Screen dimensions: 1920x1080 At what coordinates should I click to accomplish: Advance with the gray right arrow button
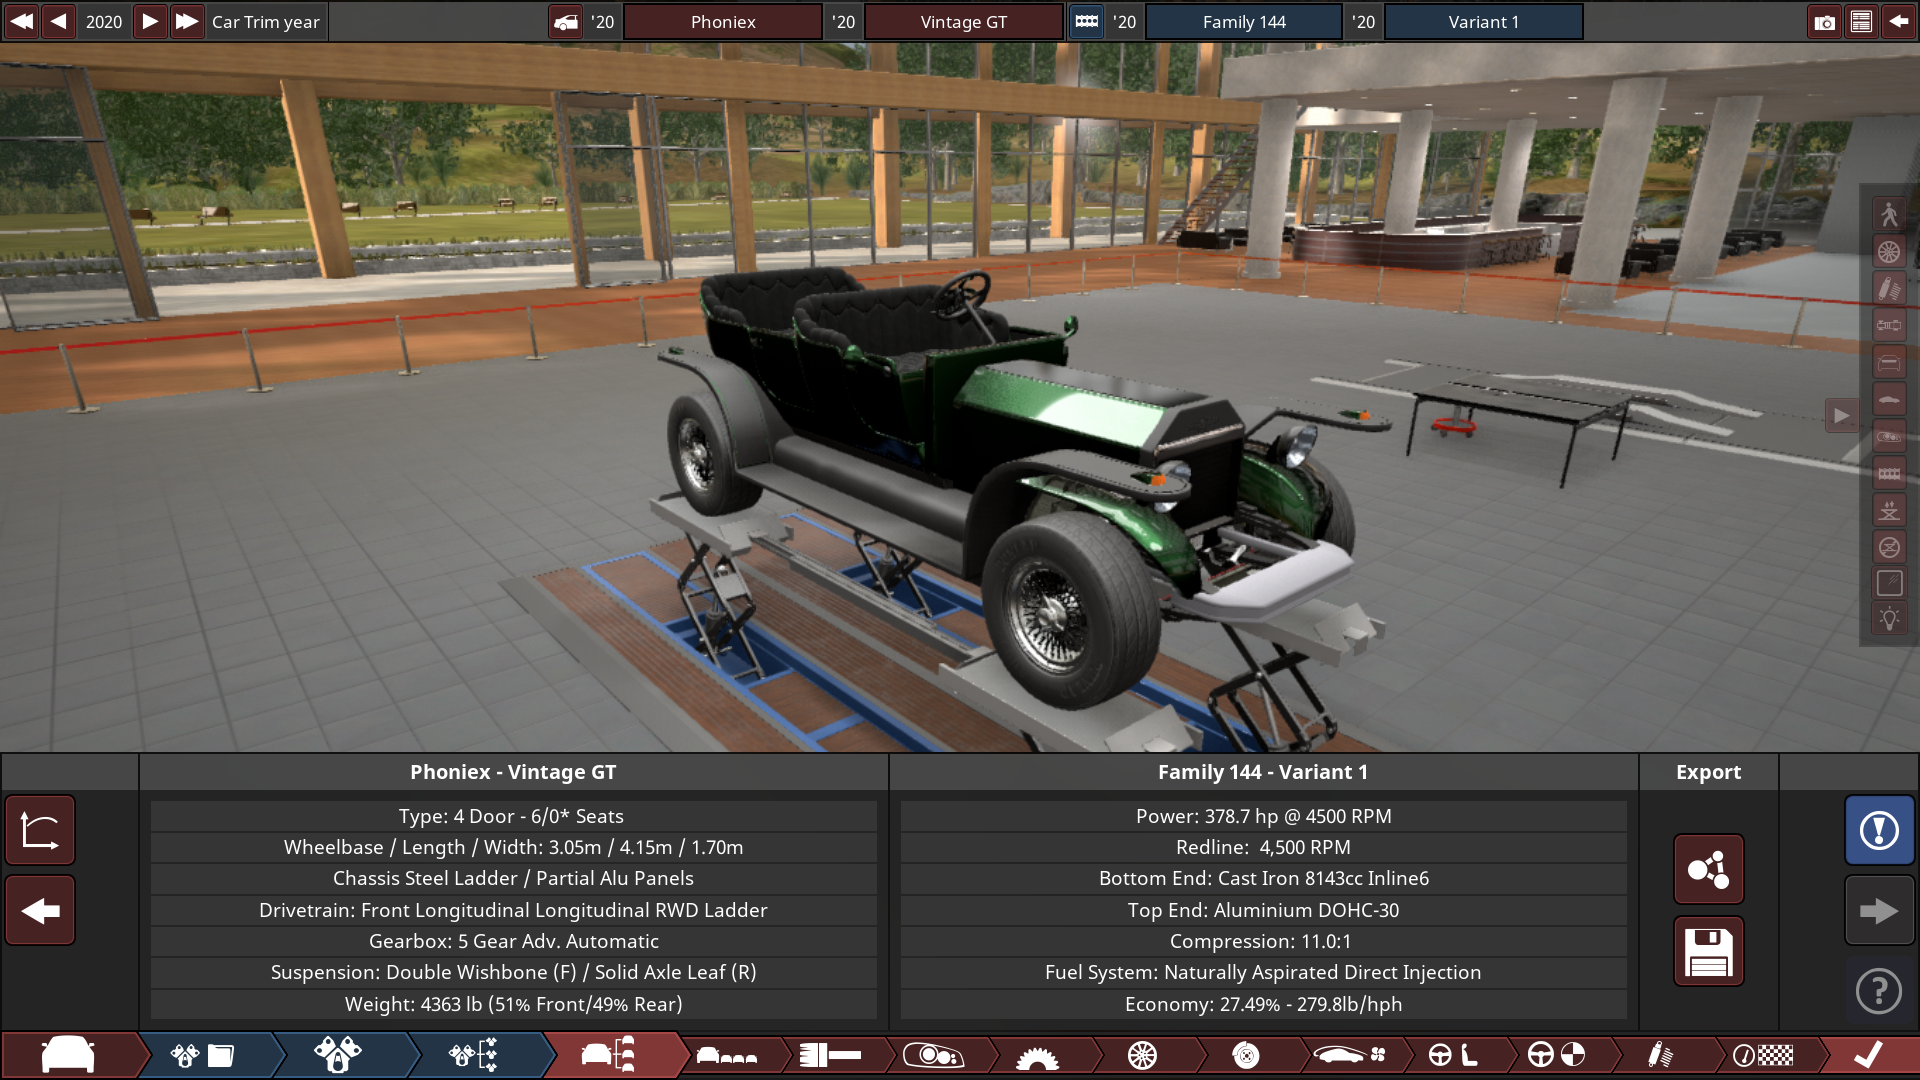(1879, 910)
